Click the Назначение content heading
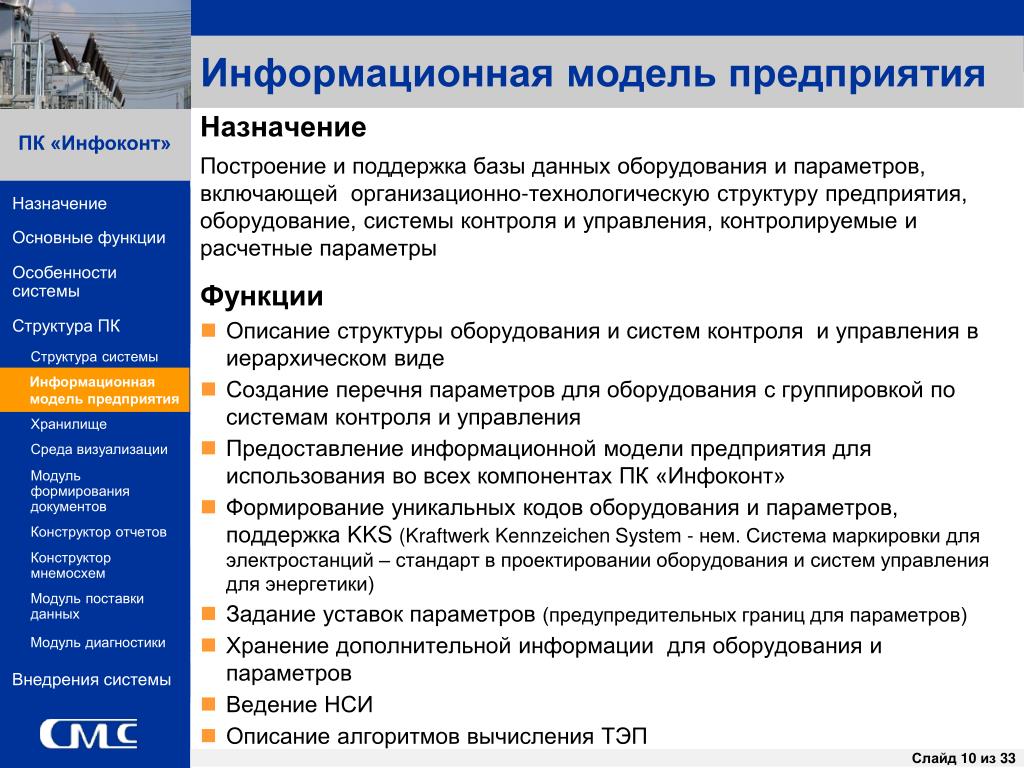The width and height of the screenshot is (1024, 768). coord(283,127)
